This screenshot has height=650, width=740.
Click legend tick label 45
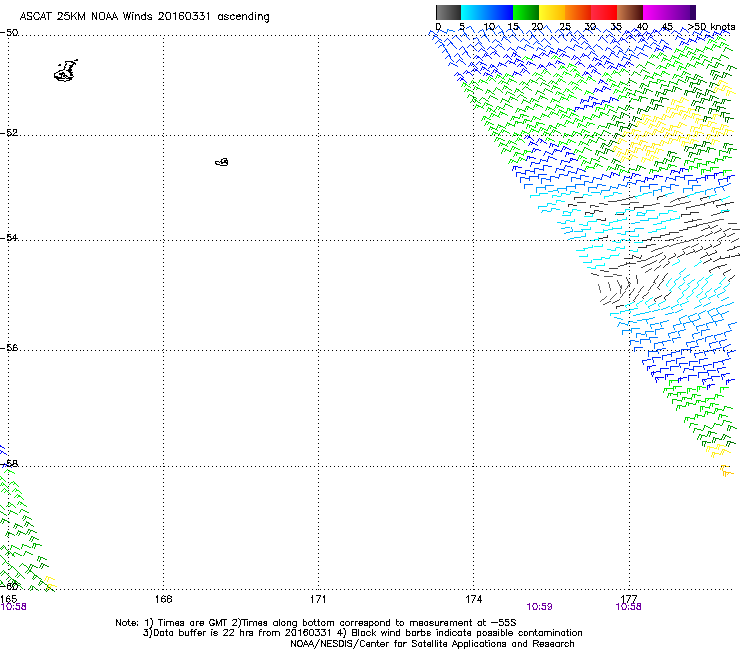[x=667, y=26]
